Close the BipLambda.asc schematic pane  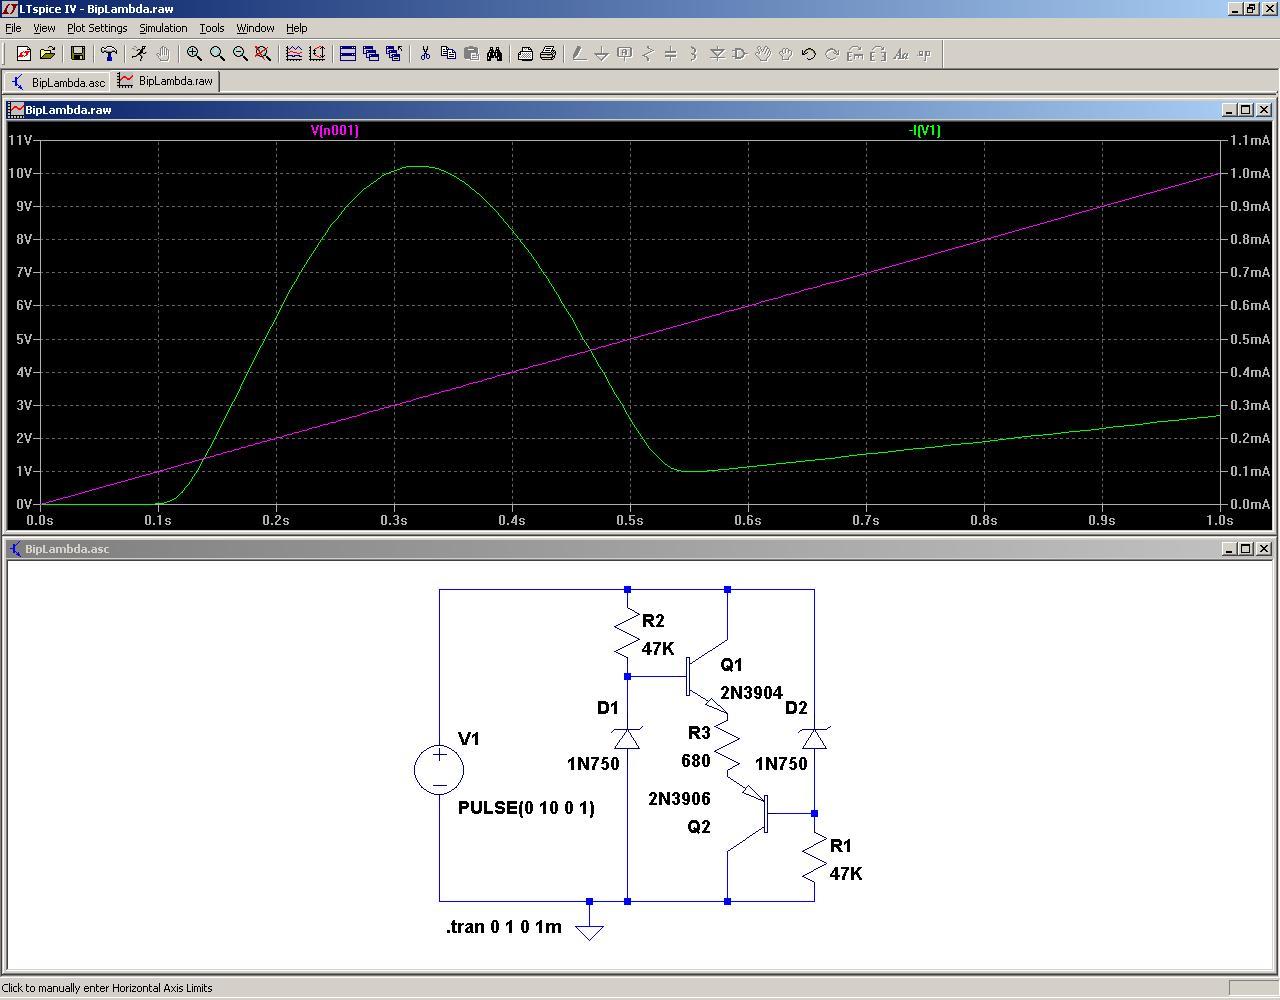[x=1263, y=549]
